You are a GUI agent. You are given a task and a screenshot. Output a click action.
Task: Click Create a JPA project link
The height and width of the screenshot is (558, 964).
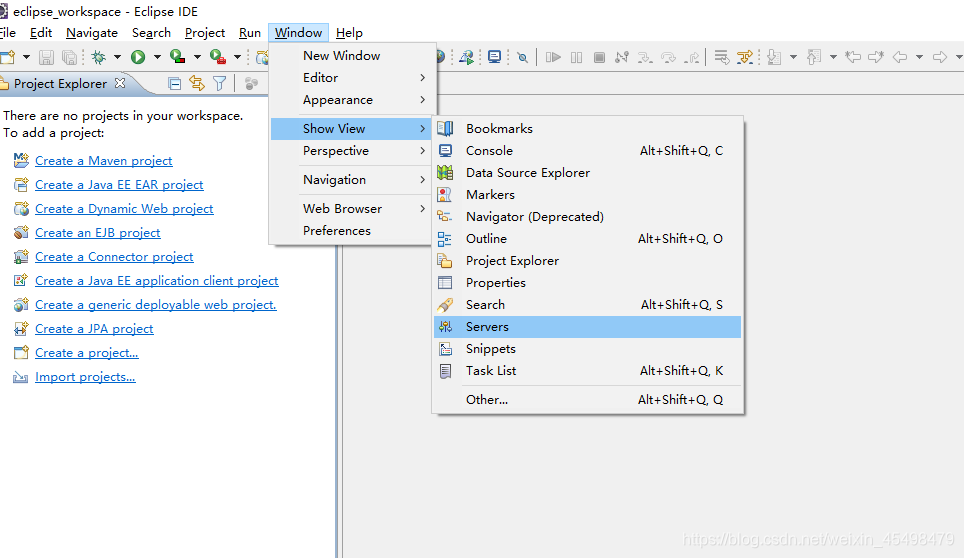tap(94, 328)
